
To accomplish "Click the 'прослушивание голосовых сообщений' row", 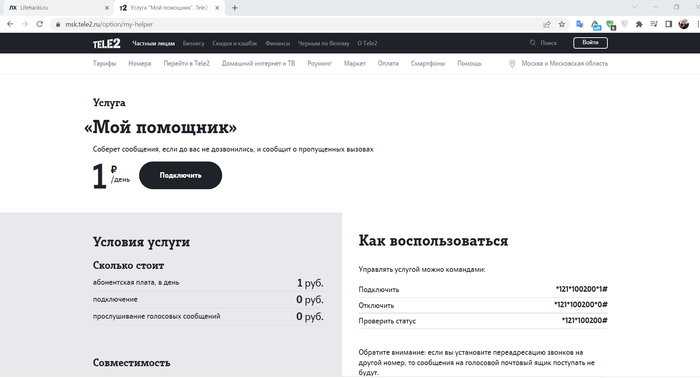I will (208, 316).
